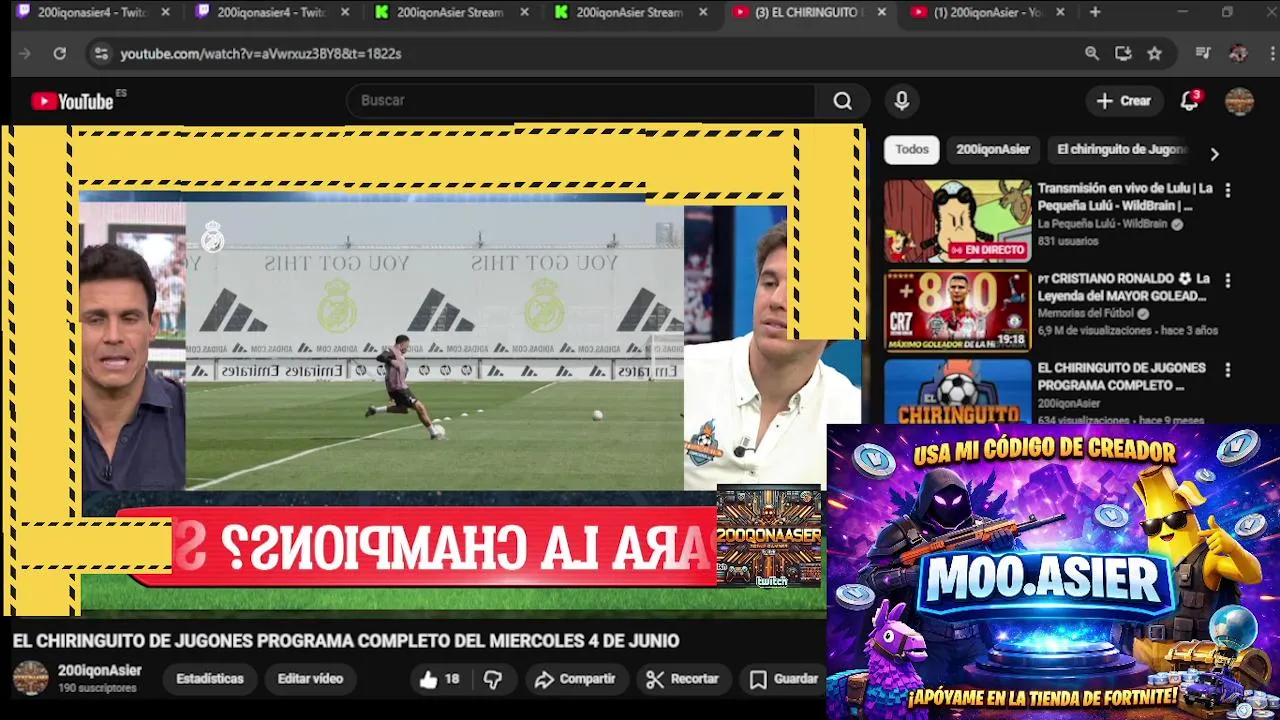Image resolution: width=1280 pixels, height=720 pixels.
Task: Open Estadísticas for this video
Action: click(x=209, y=679)
